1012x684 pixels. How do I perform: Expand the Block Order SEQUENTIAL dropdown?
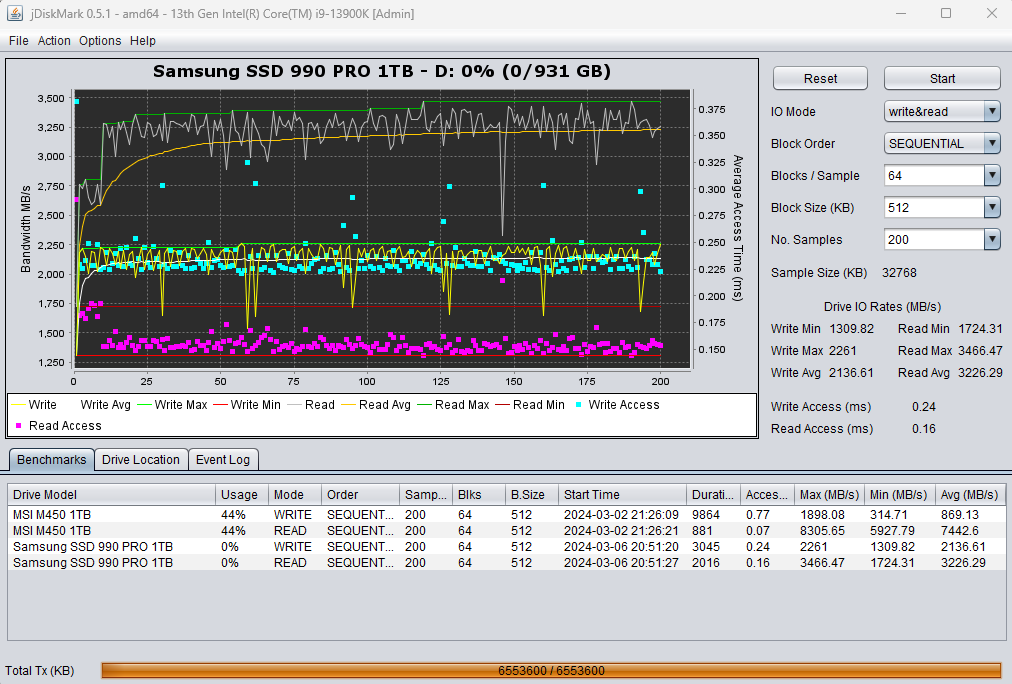coord(991,144)
